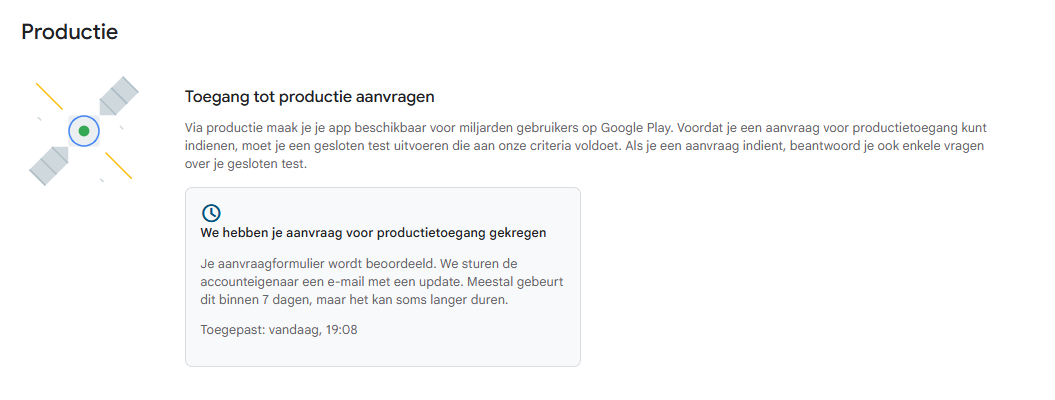The width and height of the screenshot is (1055, 400).
Task: Click the yellow line below the satellite
Action: click(x=118, y=165)
